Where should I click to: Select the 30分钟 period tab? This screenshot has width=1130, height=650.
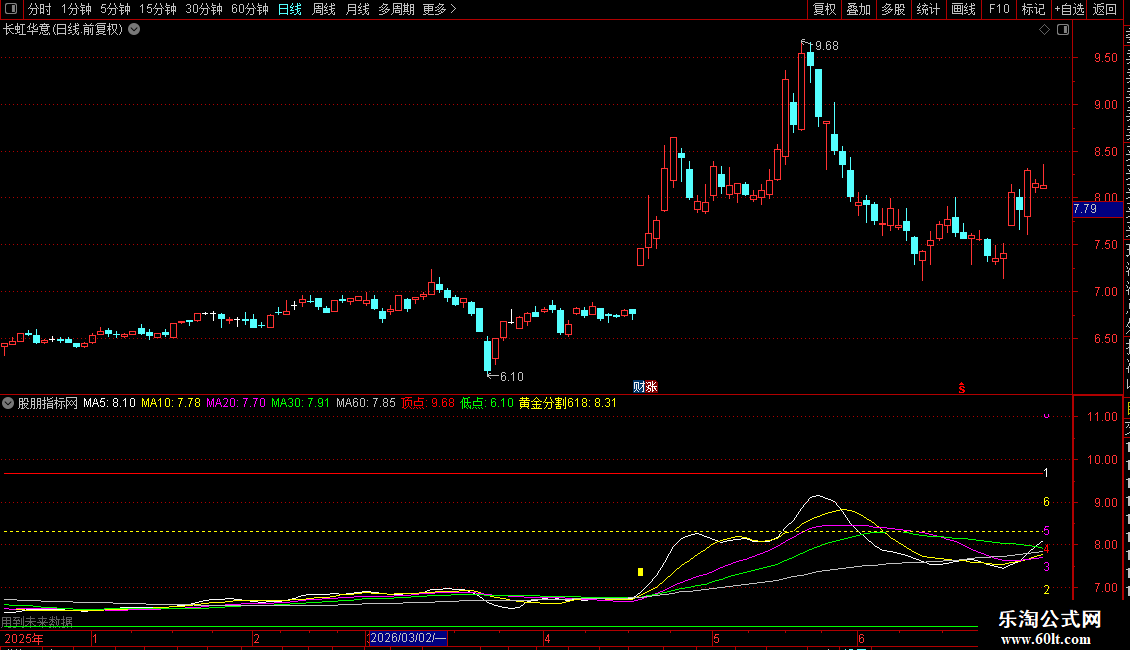204,9
